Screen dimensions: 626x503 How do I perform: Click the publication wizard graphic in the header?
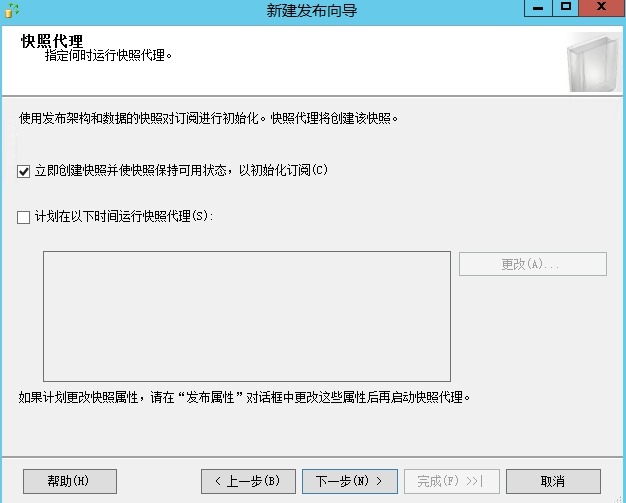[588, 62]
